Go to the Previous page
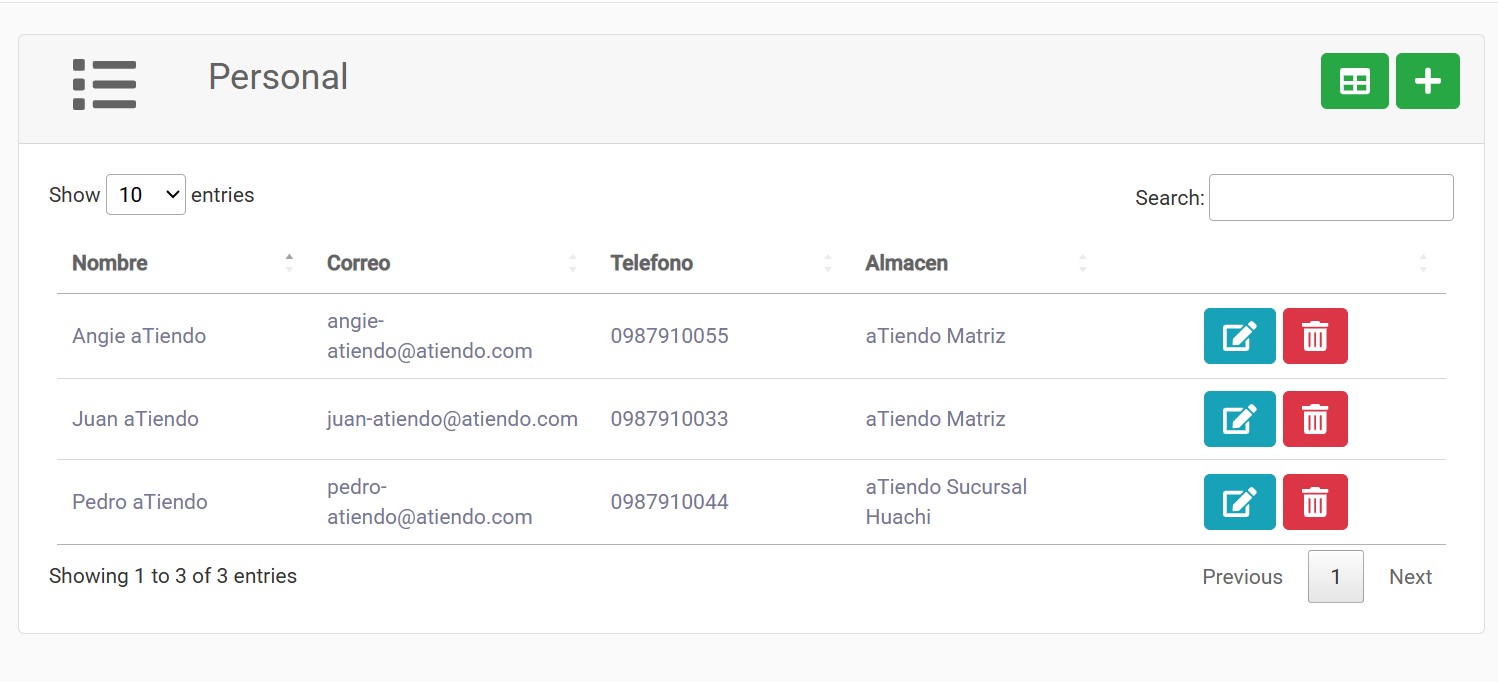 [1242, 577]
